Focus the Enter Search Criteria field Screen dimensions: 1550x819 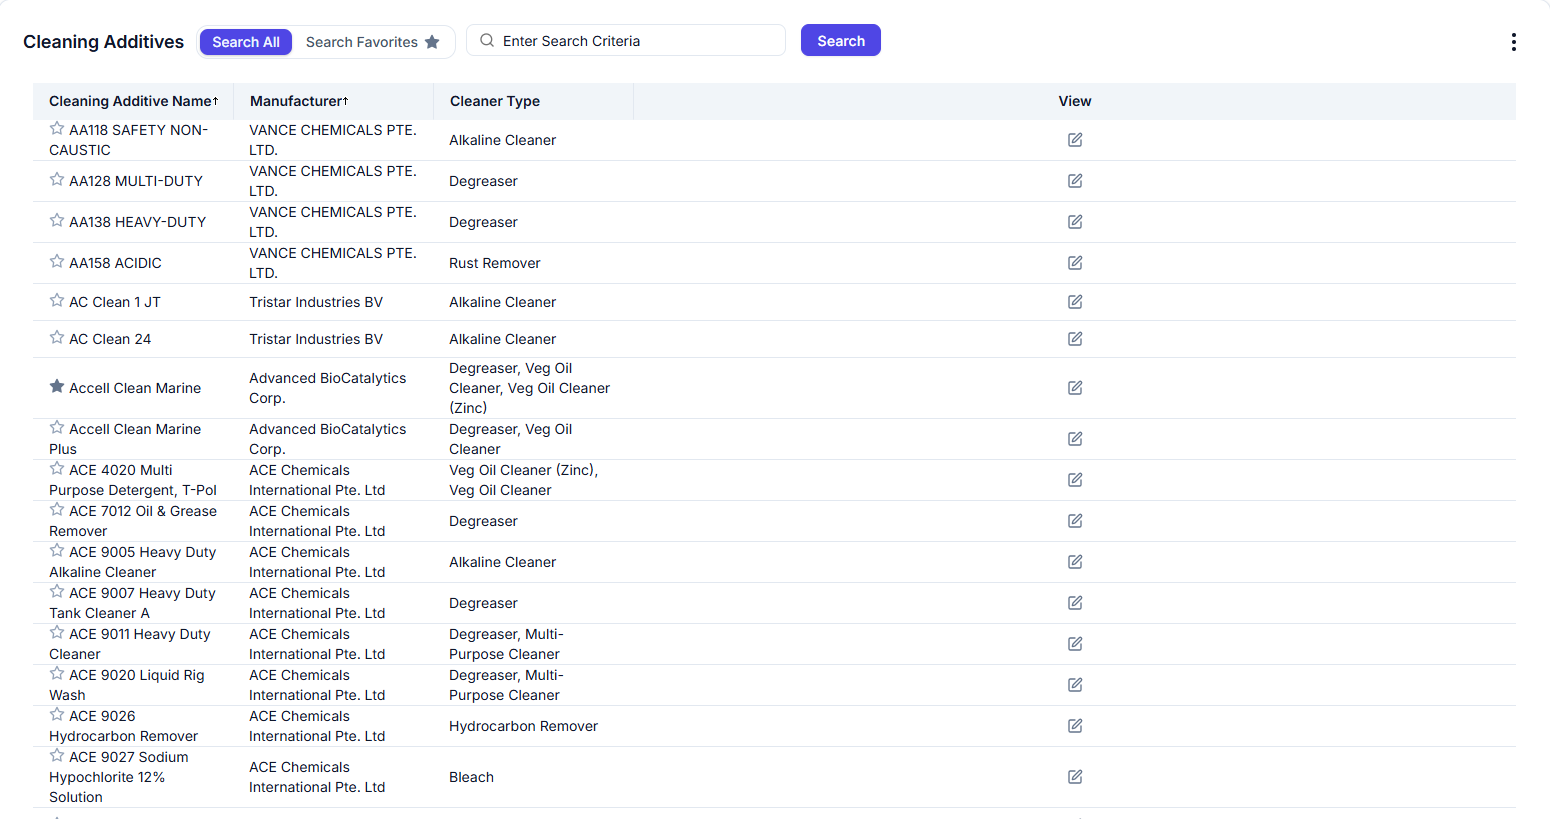point(626,41)
